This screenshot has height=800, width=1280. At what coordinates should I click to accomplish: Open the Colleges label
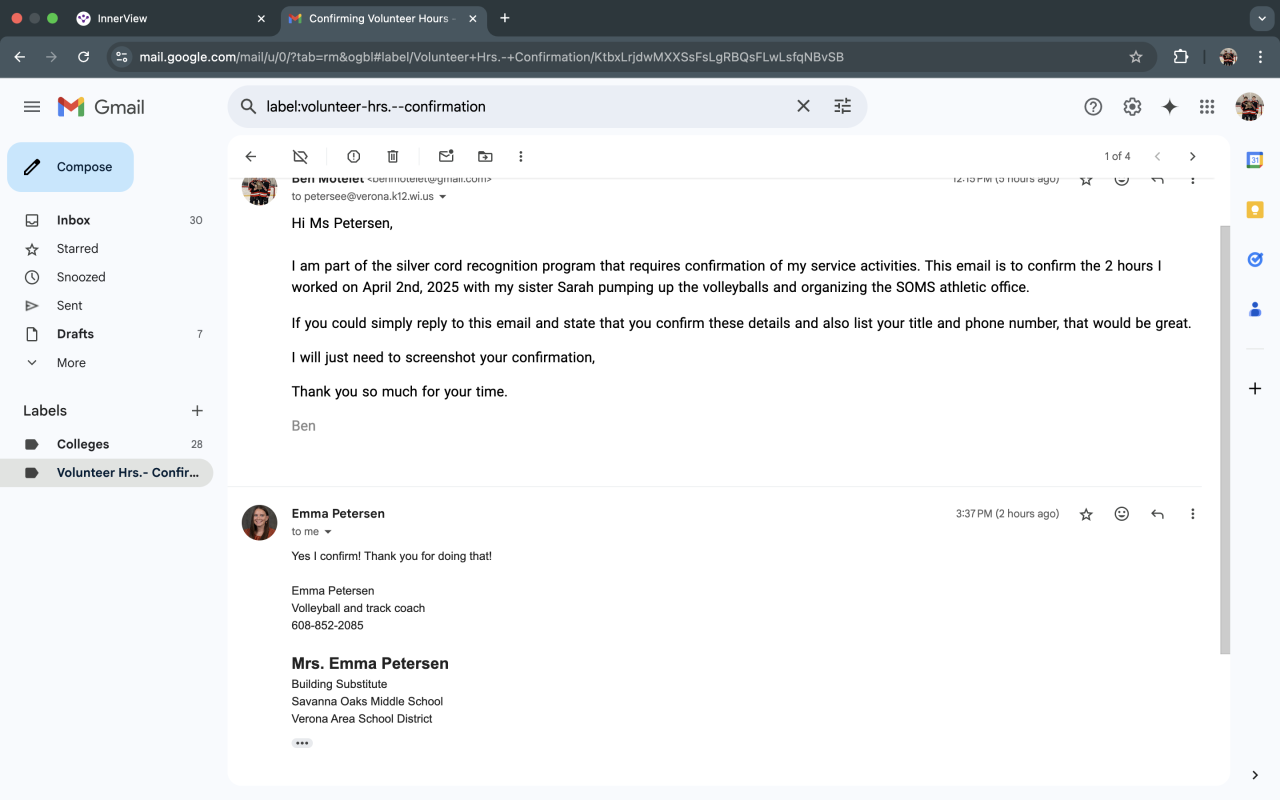83,444
